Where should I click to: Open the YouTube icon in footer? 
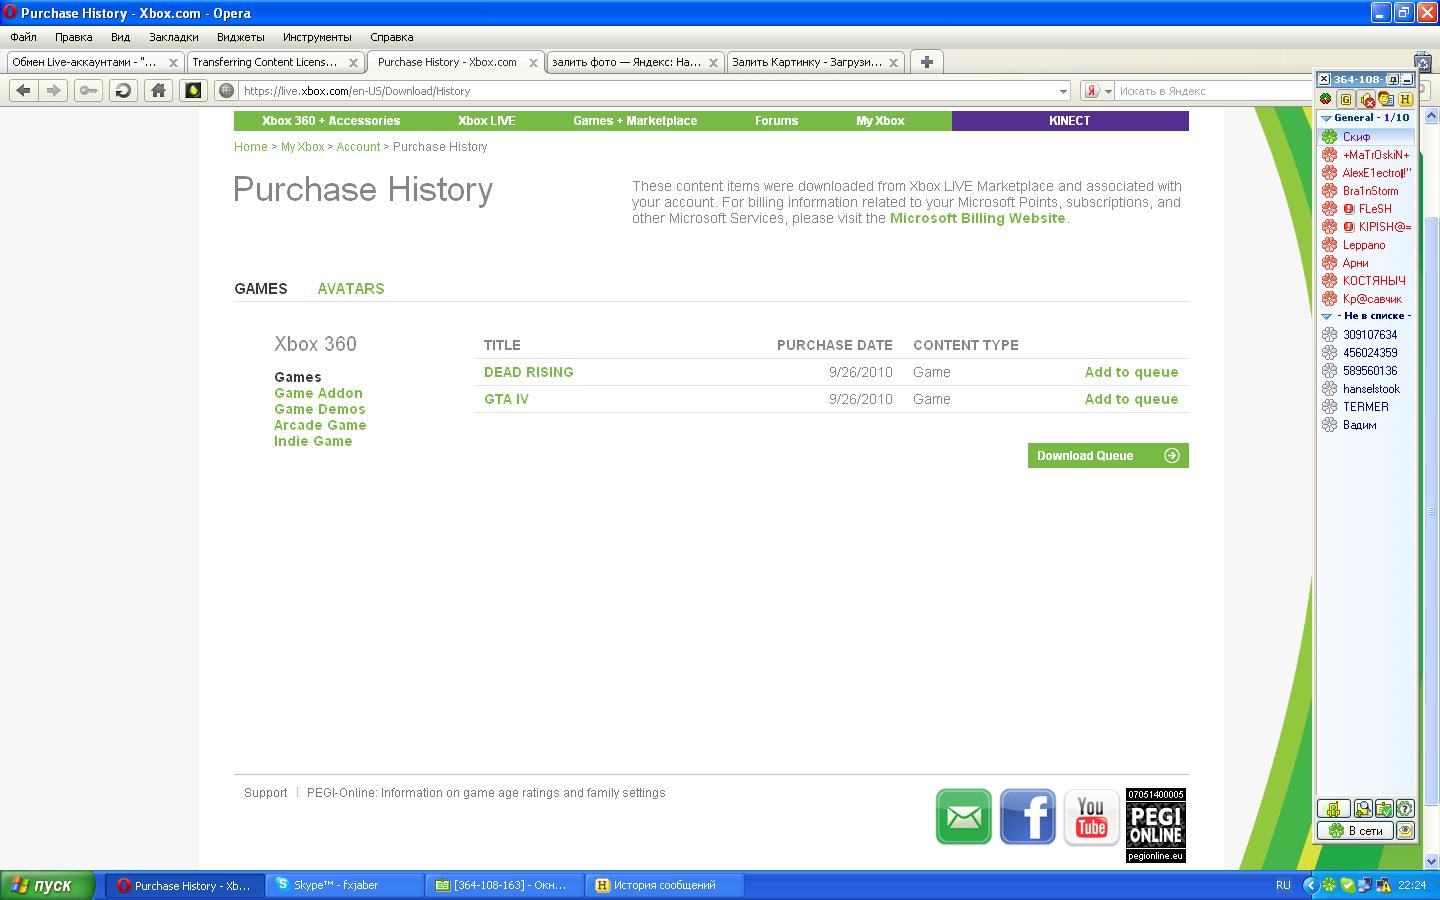1091,817
